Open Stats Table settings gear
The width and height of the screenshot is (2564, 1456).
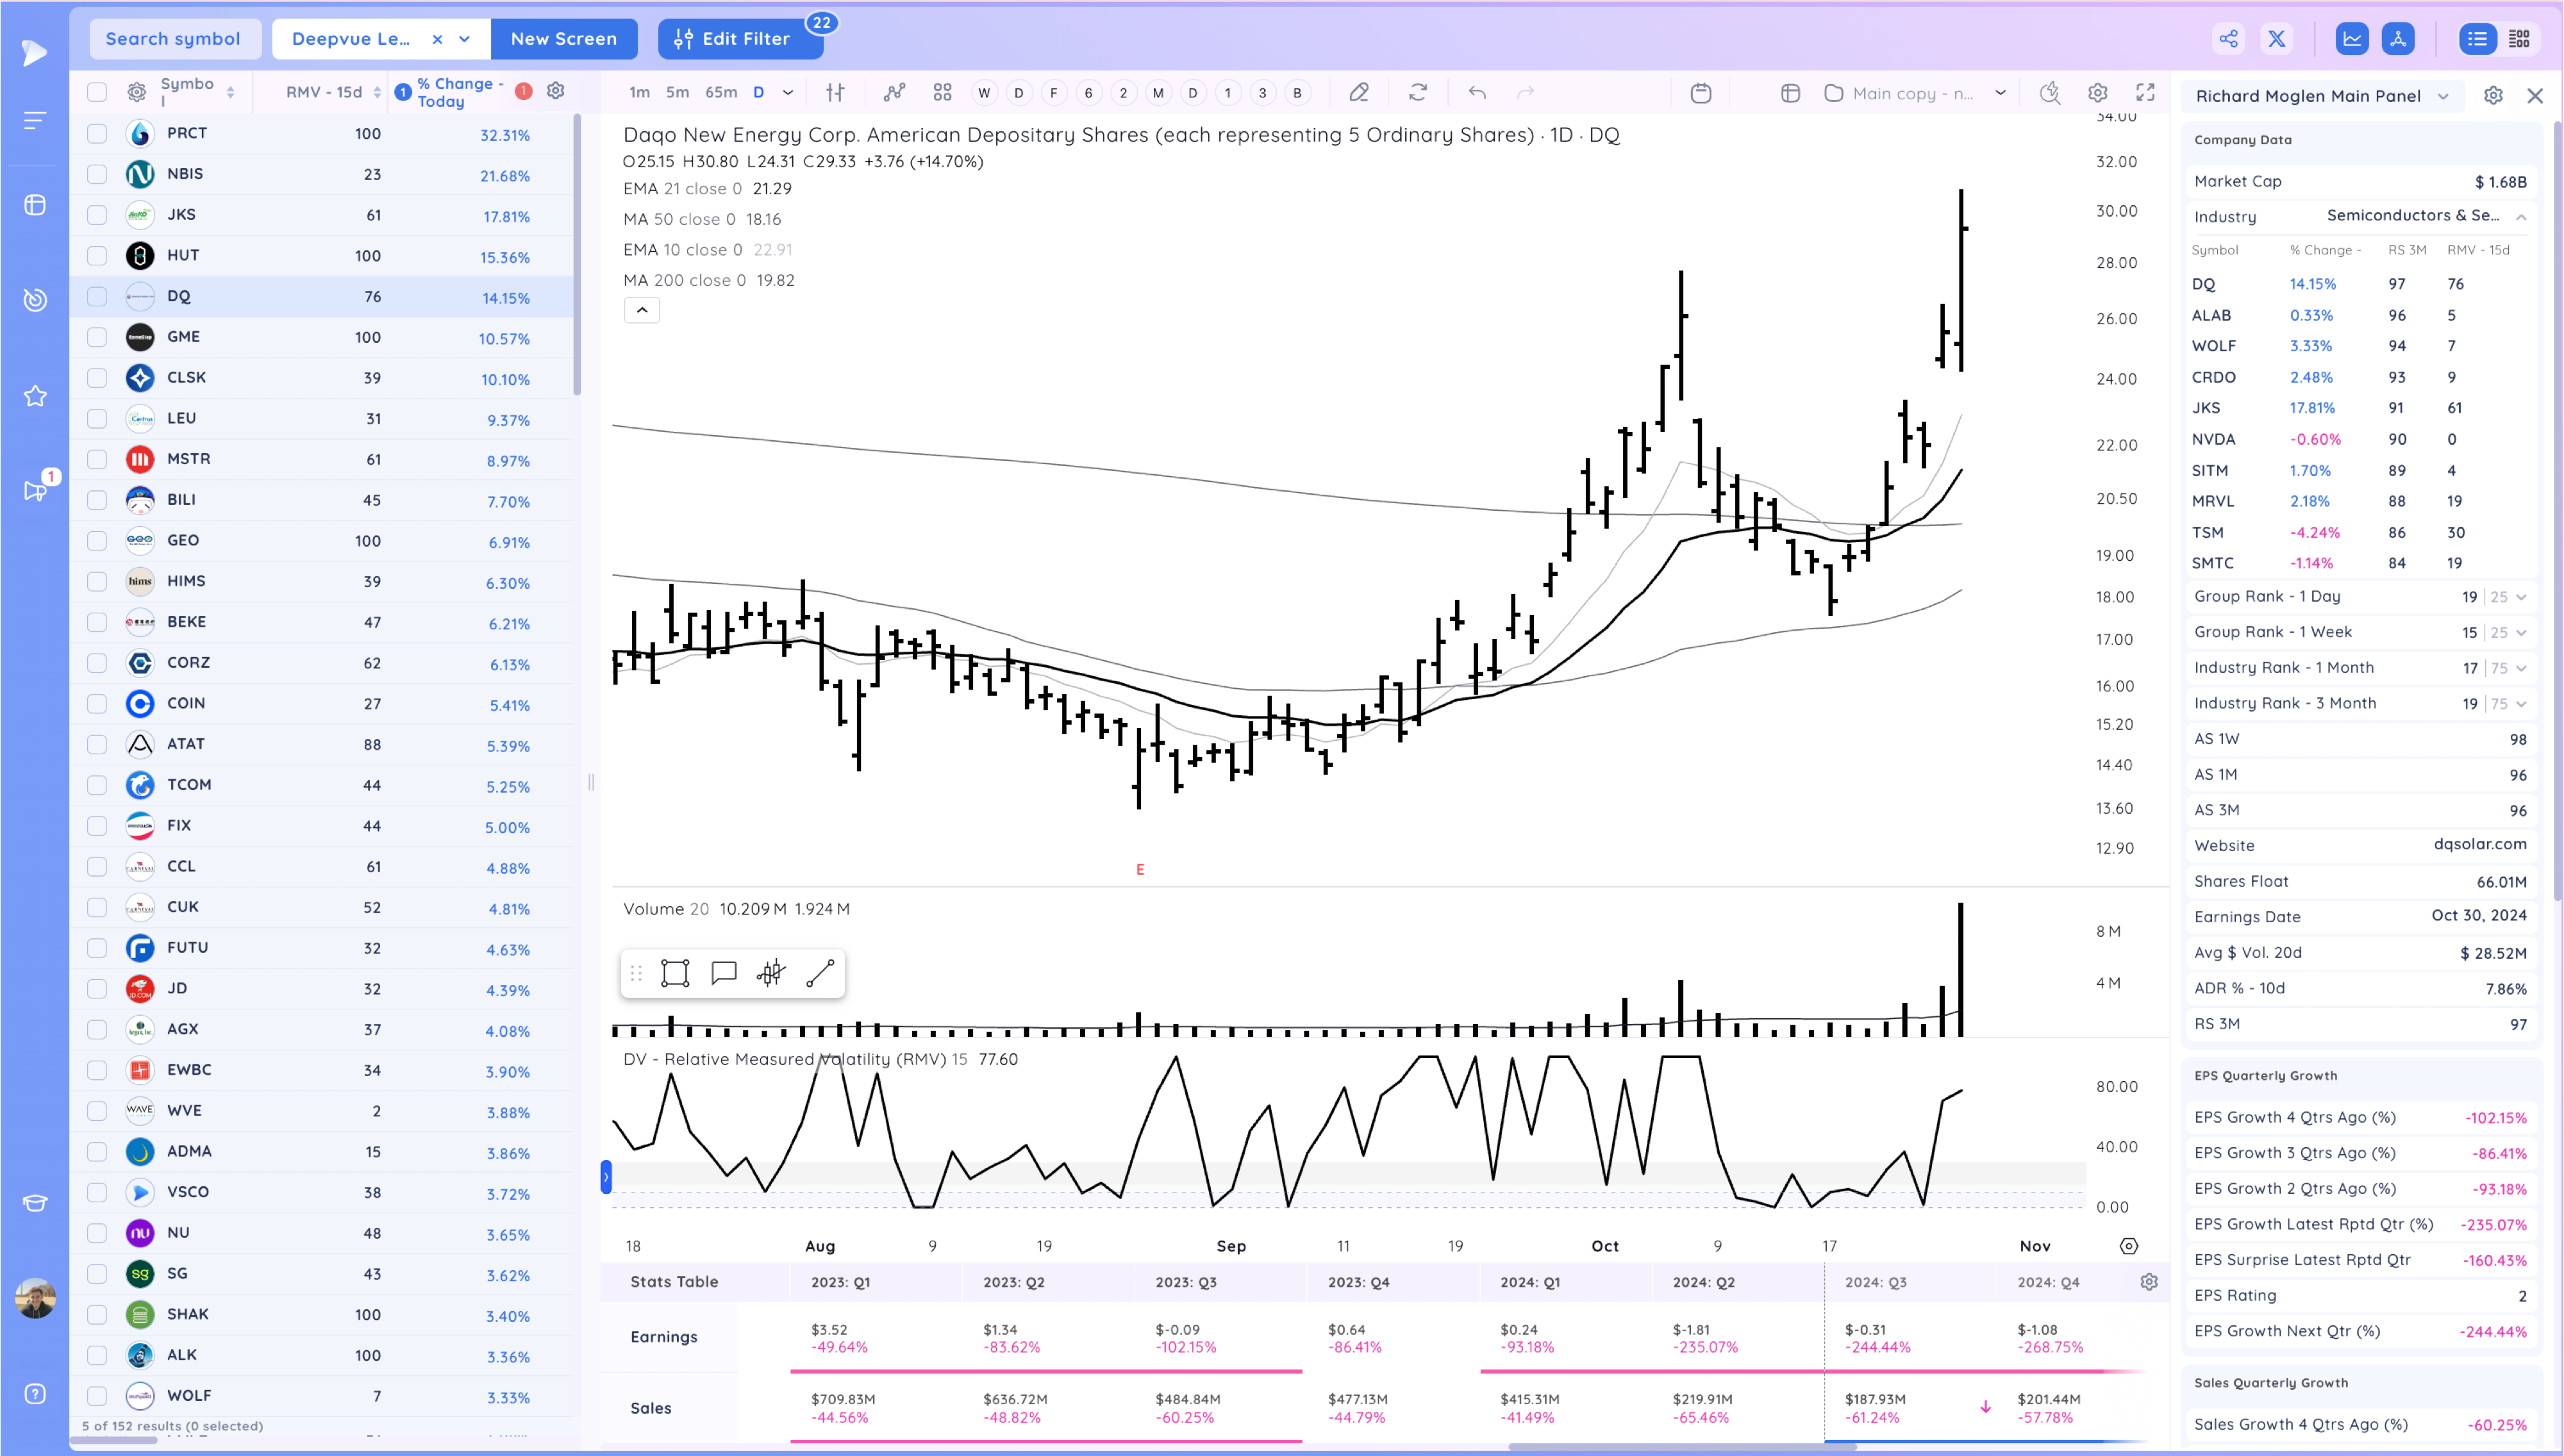(x=2148, y=1282)
